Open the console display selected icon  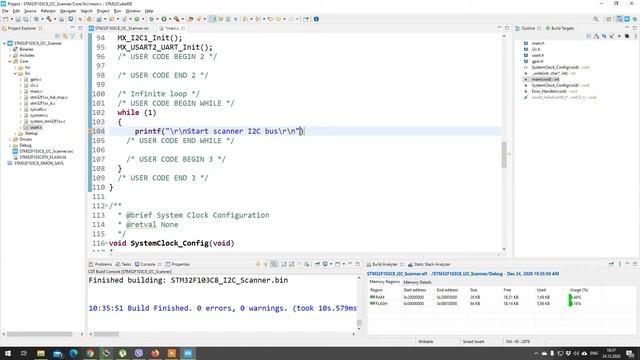[325, 264]
